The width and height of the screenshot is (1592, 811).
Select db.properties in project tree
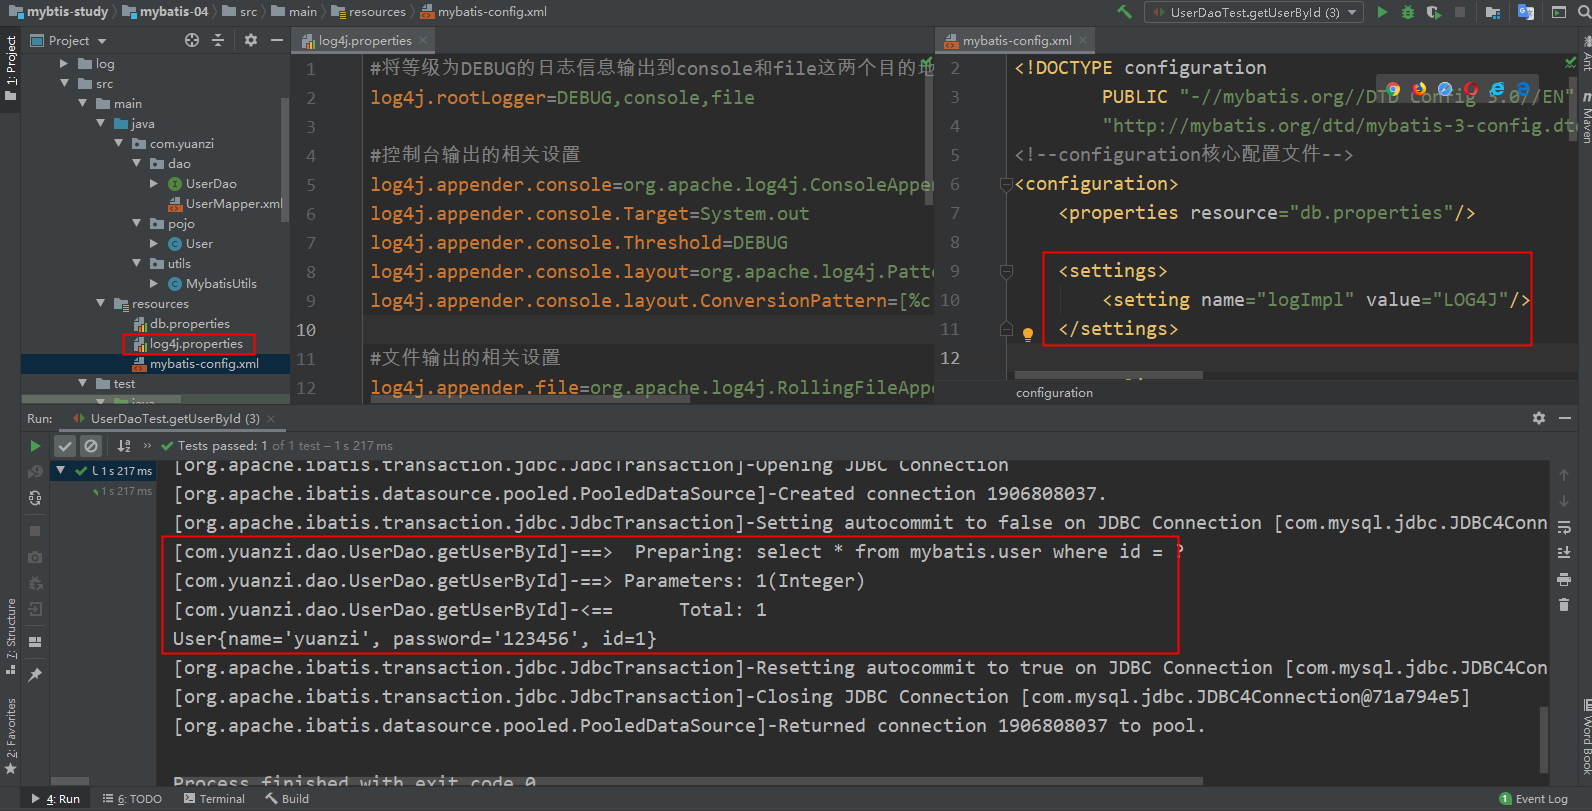182,323
